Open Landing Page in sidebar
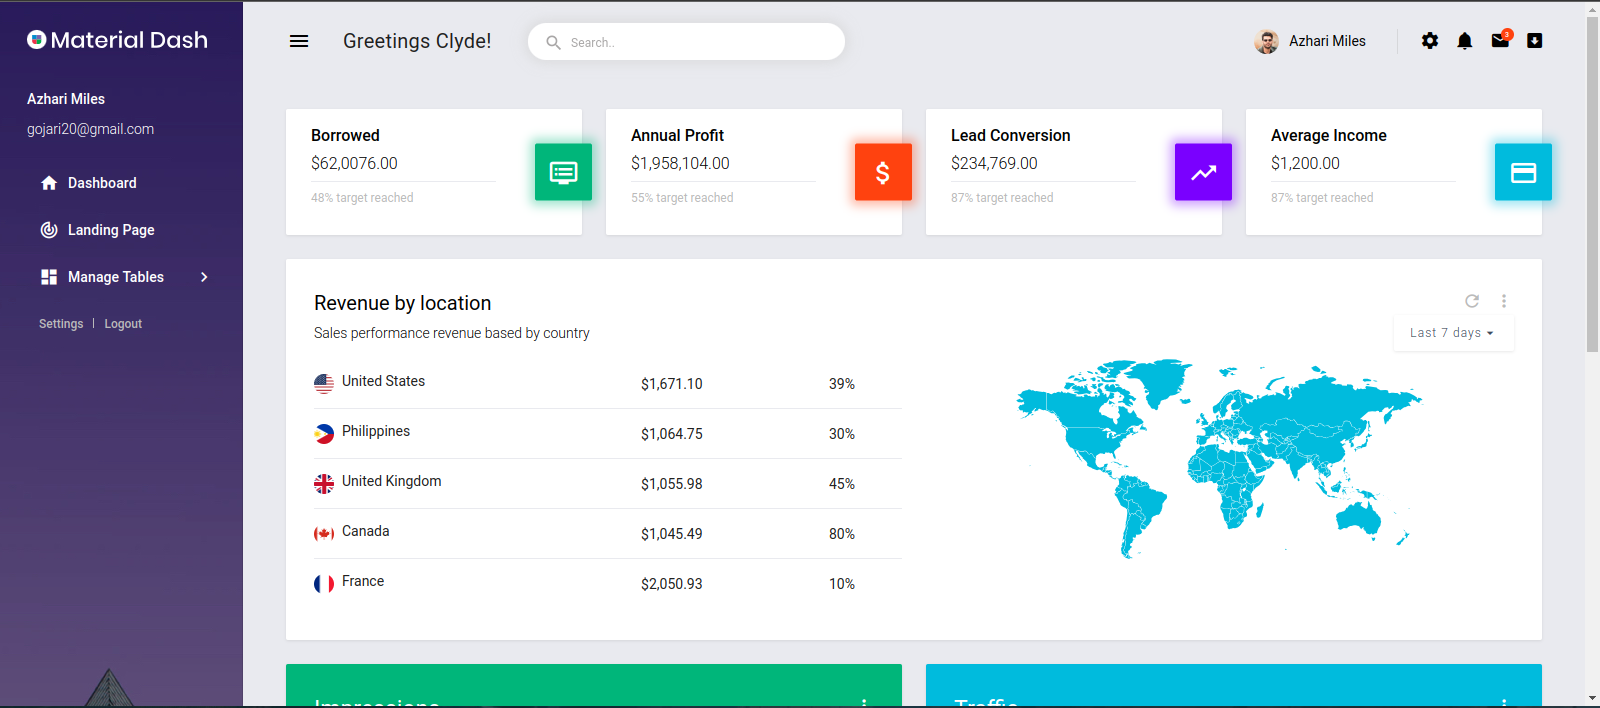 pyautogui.click(x=110, y=230)
